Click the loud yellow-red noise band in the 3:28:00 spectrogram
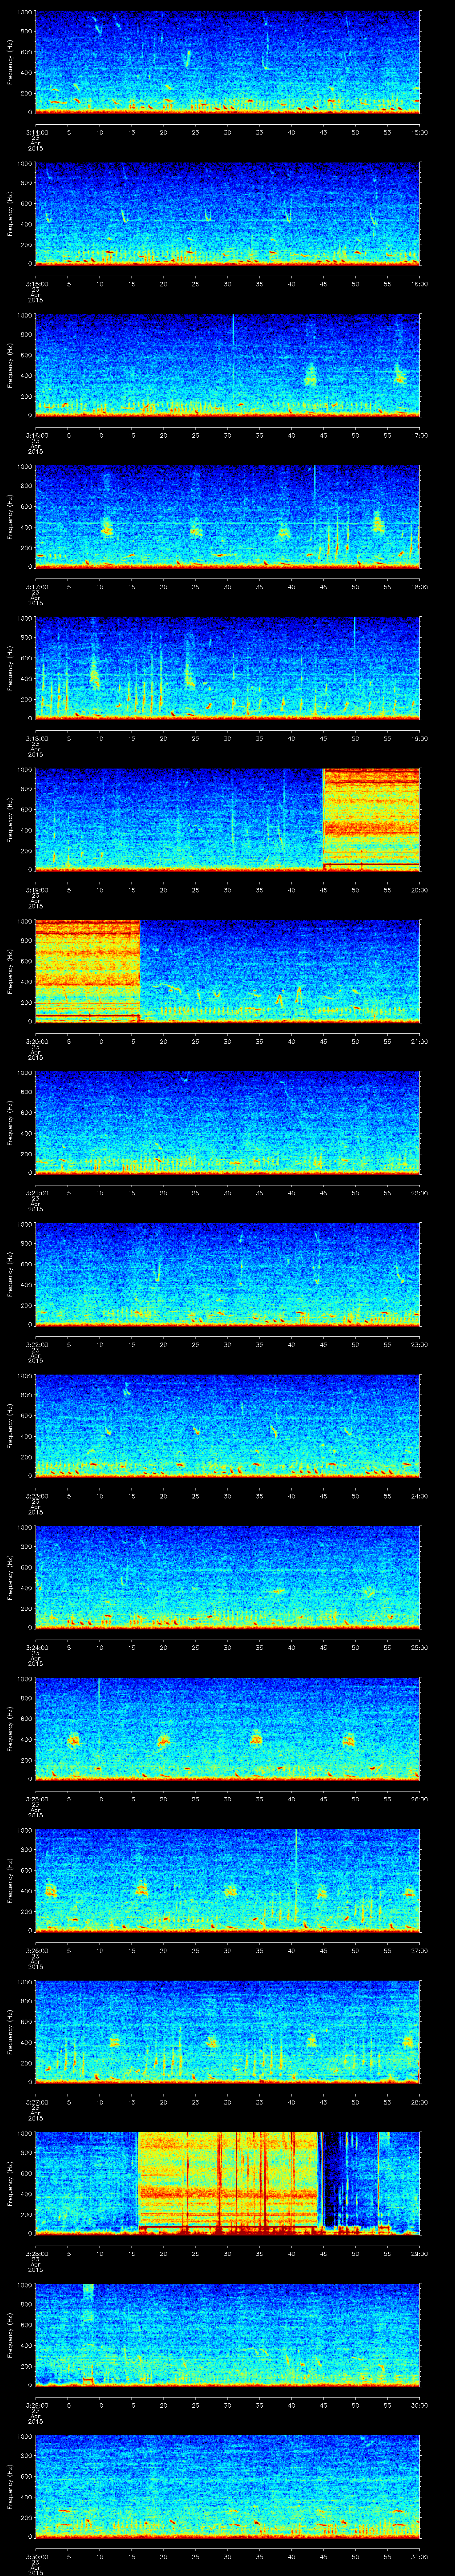This screenshot has height=2576, width=455. (x=228, y=2183)
